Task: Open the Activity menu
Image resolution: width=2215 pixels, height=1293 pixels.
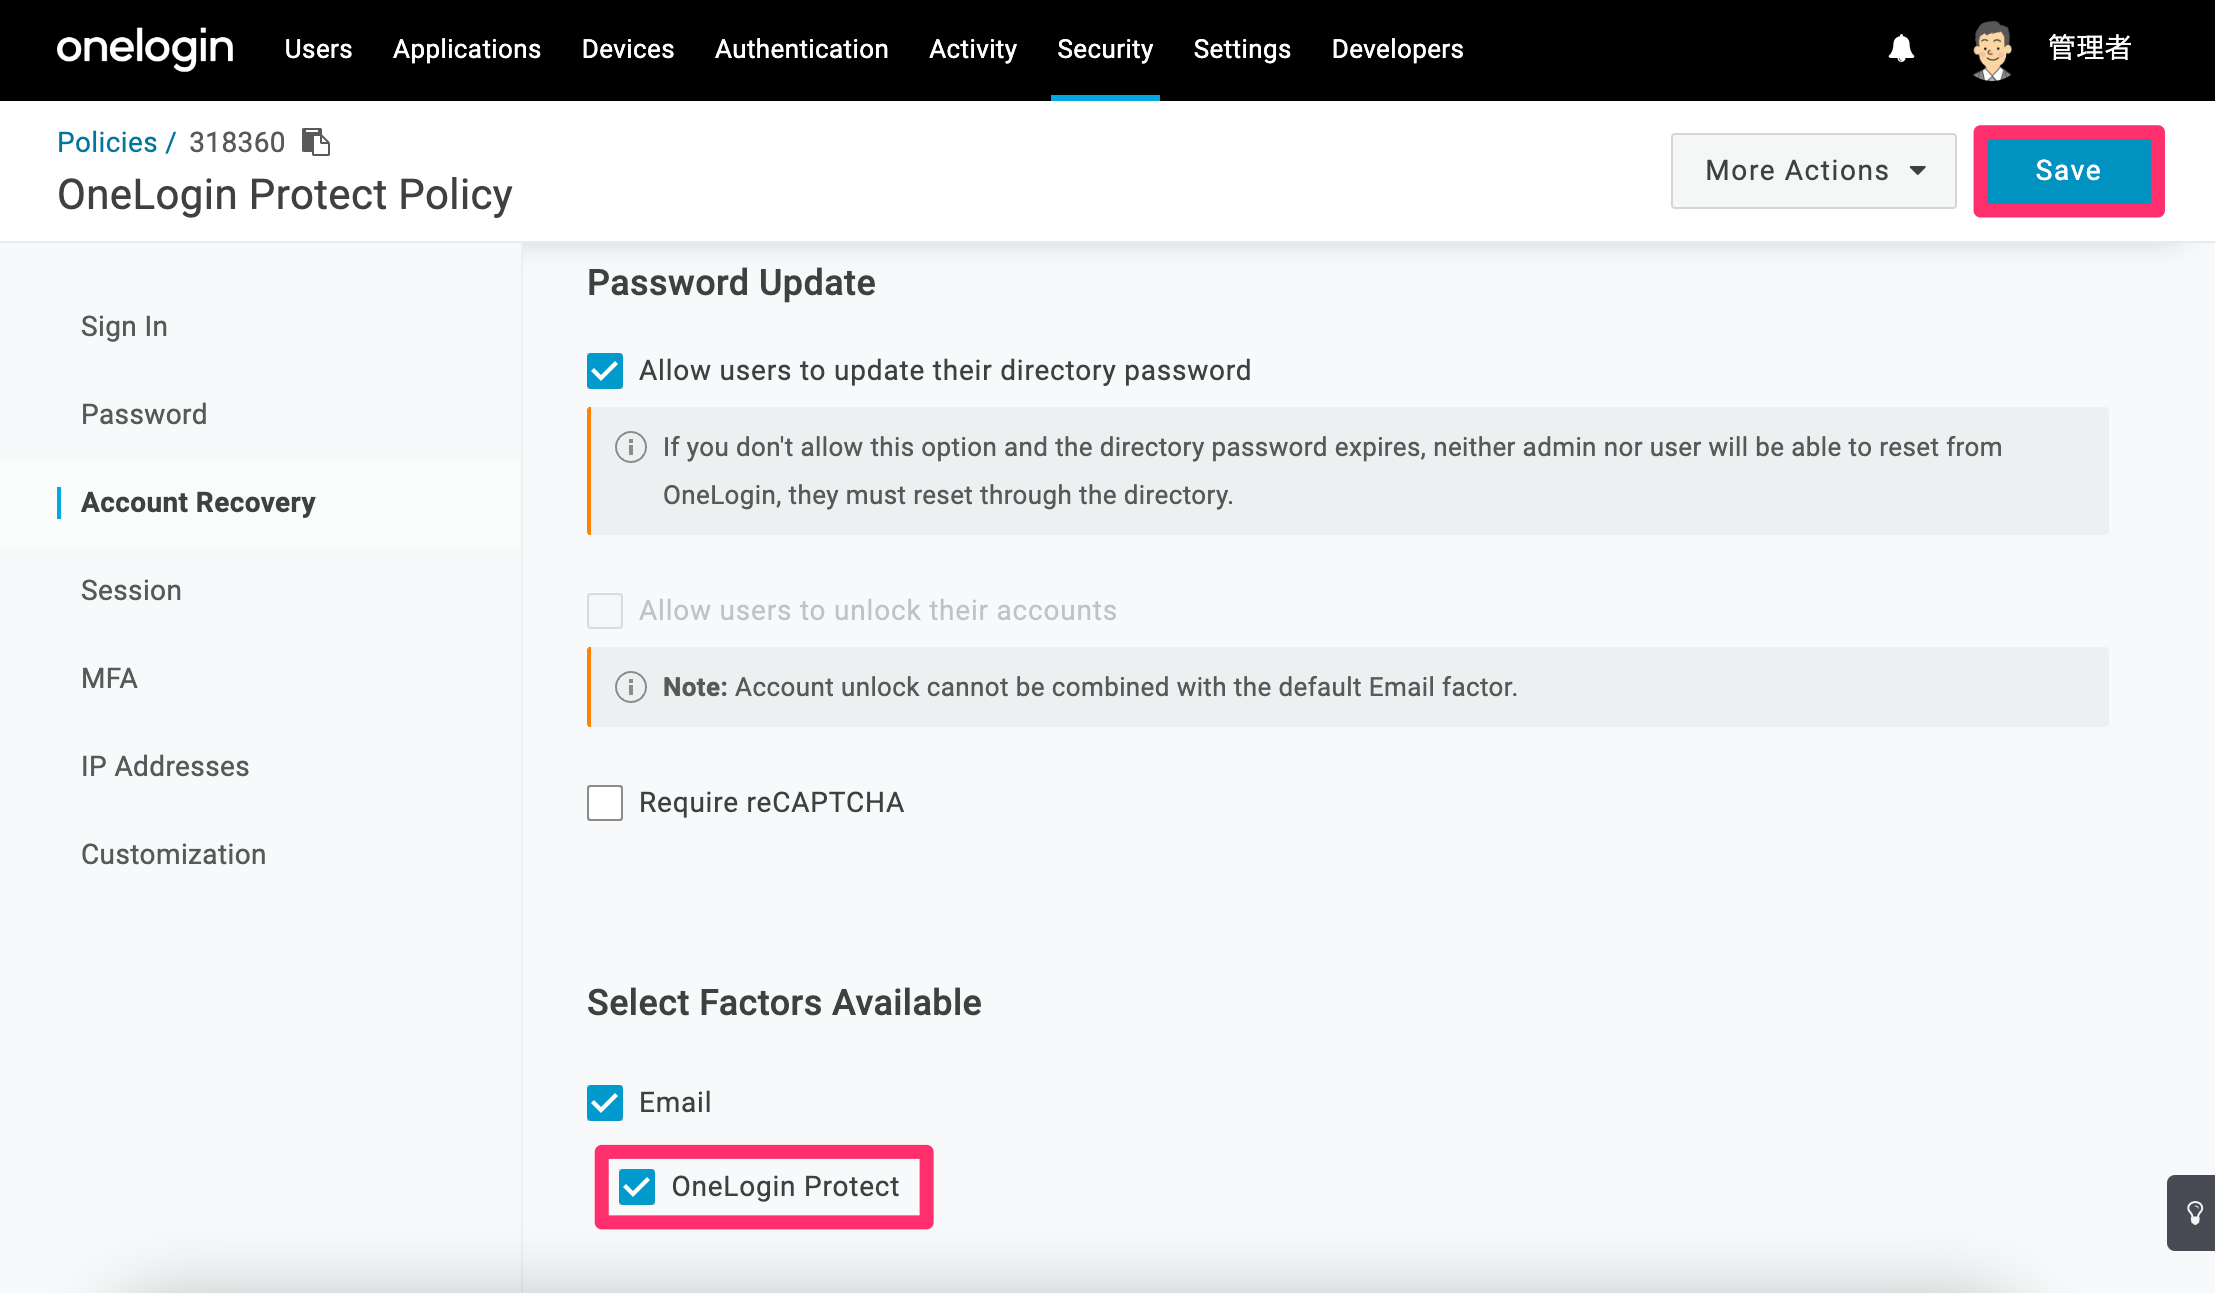Action: pyautogui.click(x=973, y=49)
